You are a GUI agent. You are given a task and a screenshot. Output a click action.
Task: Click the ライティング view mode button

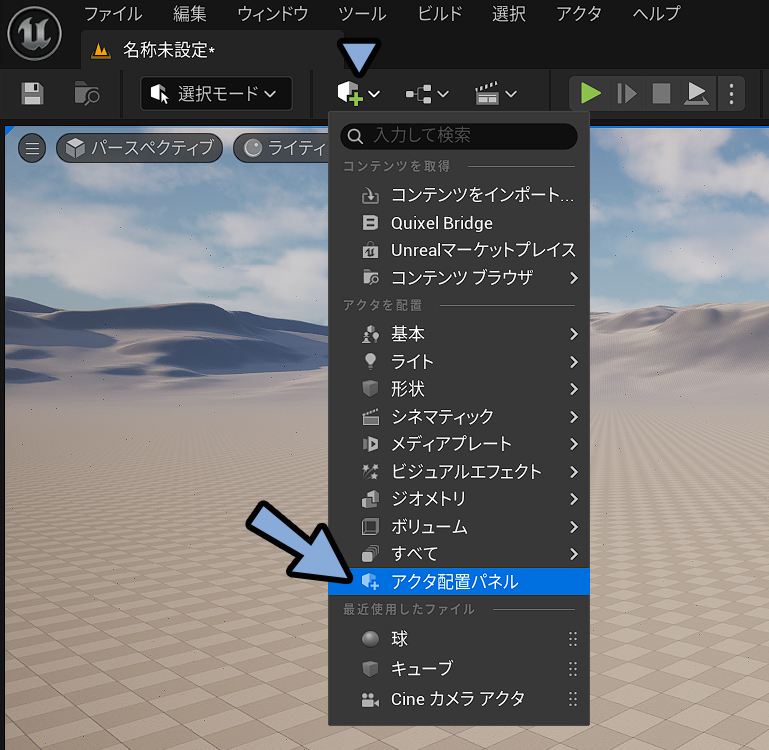pyautogui.click(x=281, y=148)
